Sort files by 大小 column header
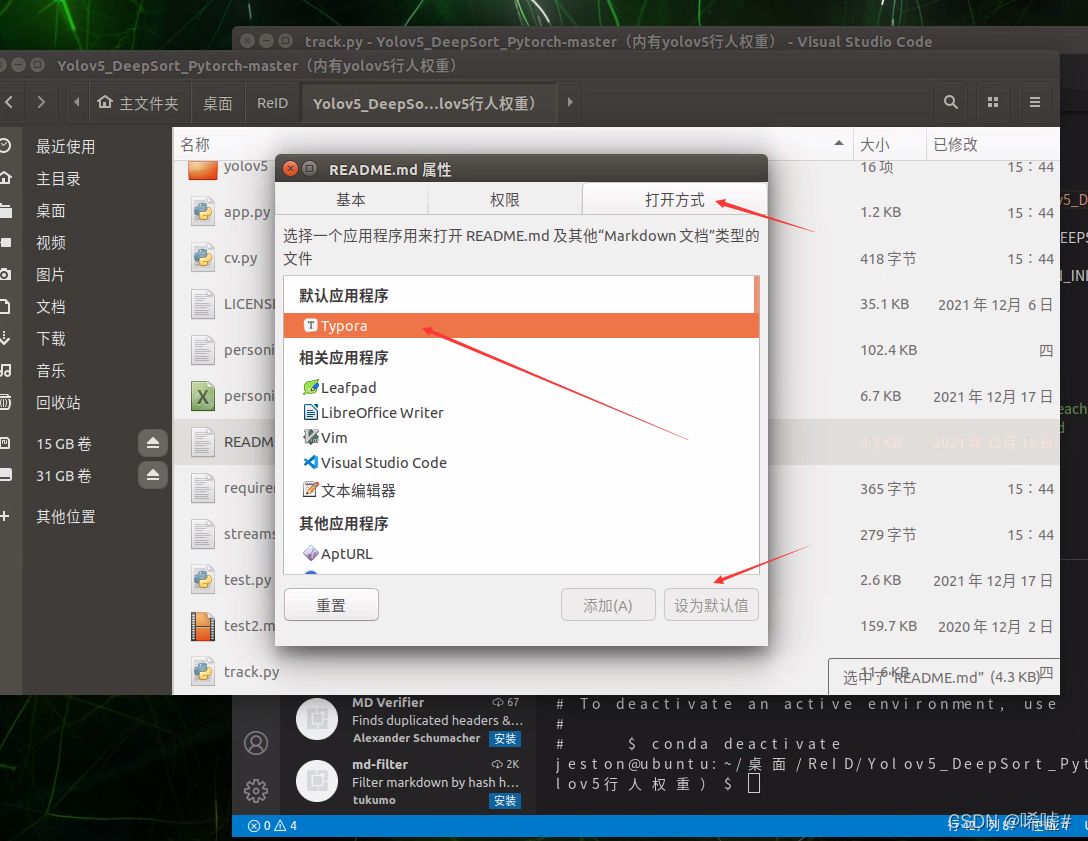 (x=889, y=144)
